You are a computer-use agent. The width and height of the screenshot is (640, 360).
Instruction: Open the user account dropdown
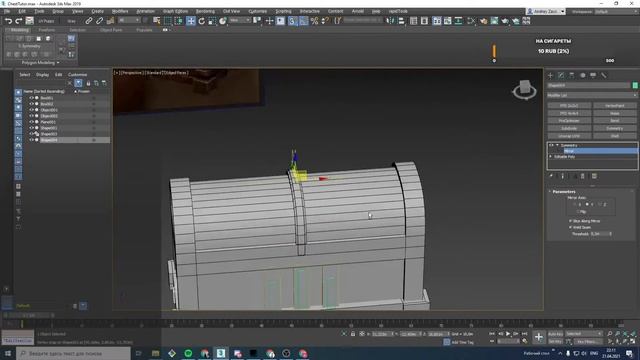[x=546, y=11]
